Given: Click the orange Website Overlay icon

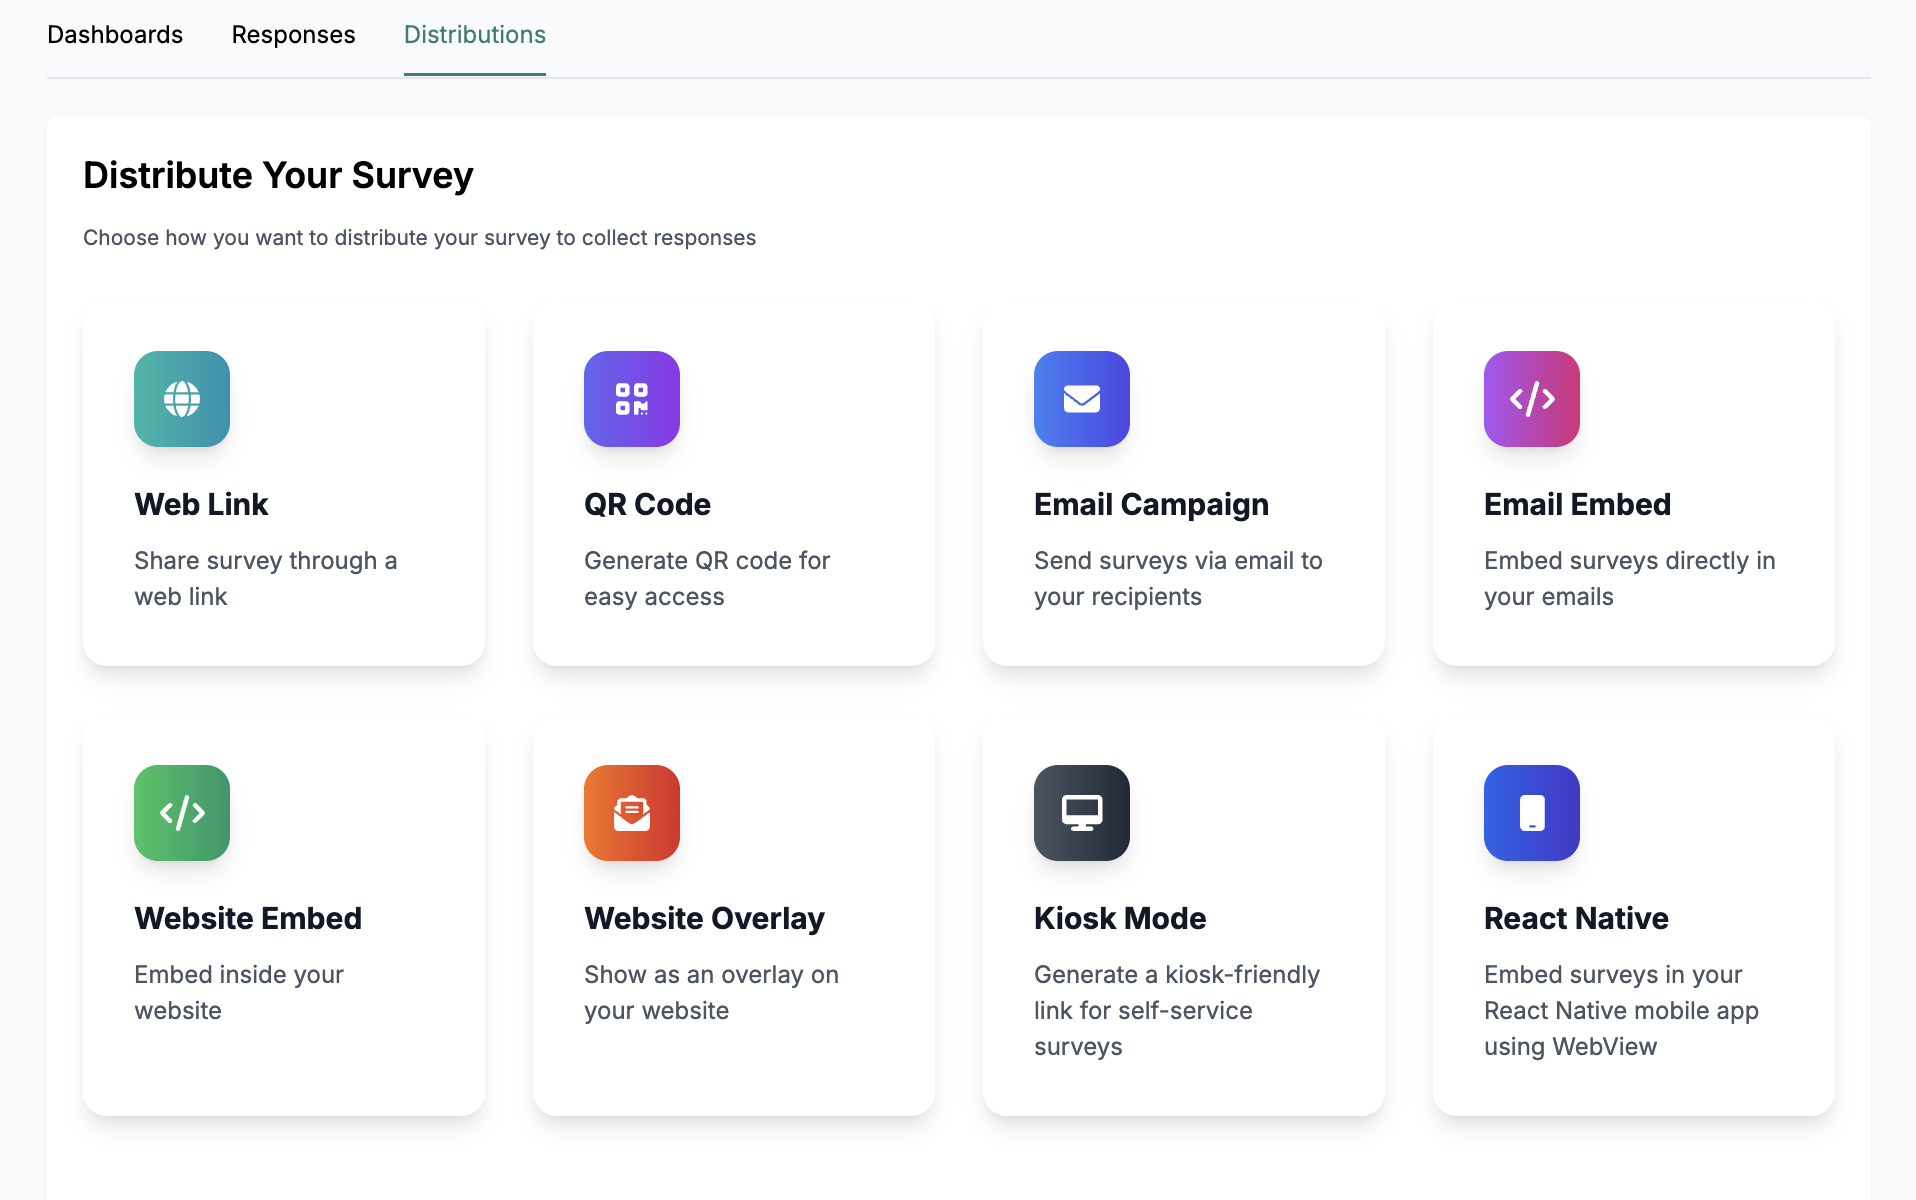Looking at the screenshot, I should [x=632, y=813].
